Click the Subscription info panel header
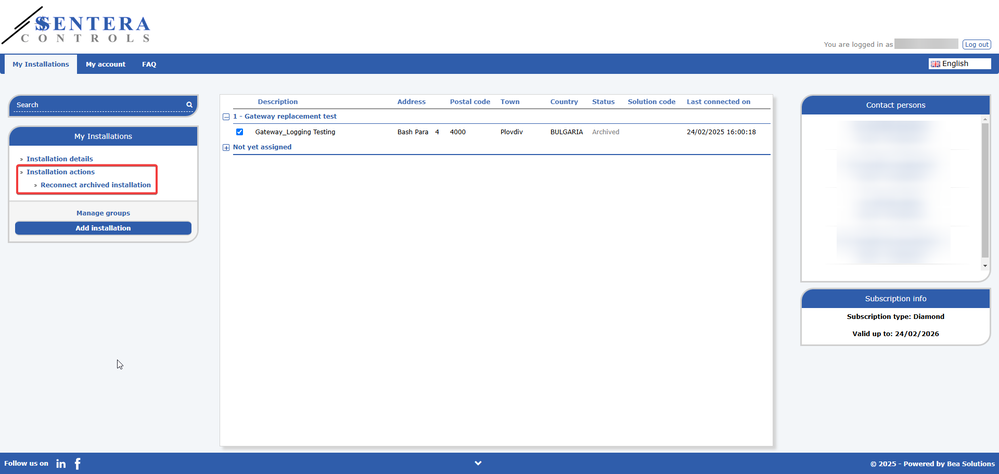Viewport: 999px width, 474px height. [895, 298]
